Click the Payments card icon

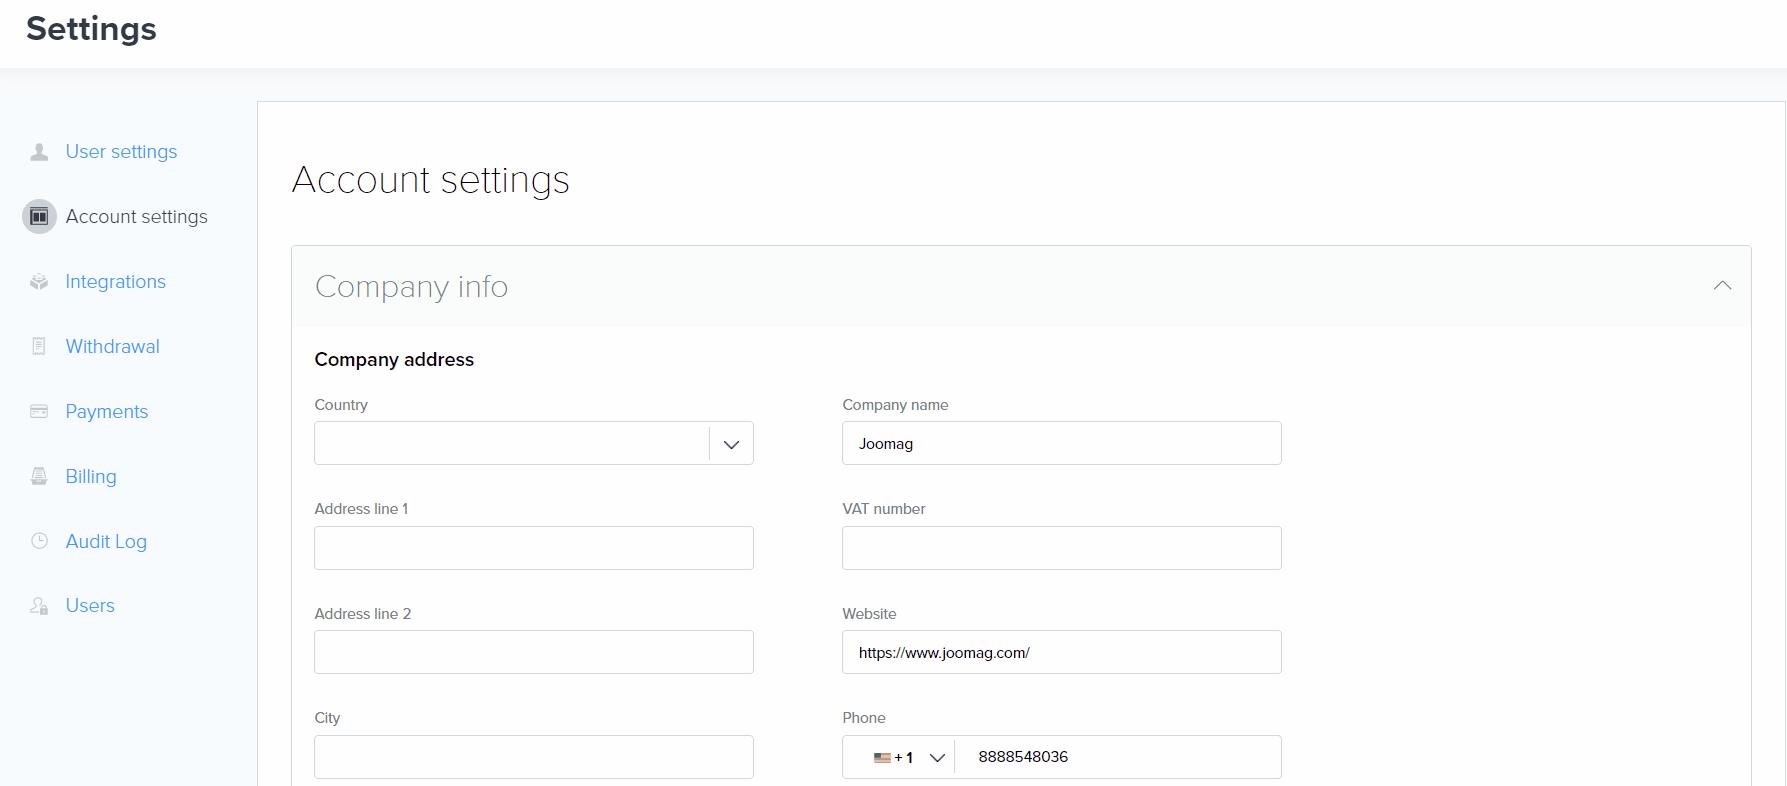39,412
